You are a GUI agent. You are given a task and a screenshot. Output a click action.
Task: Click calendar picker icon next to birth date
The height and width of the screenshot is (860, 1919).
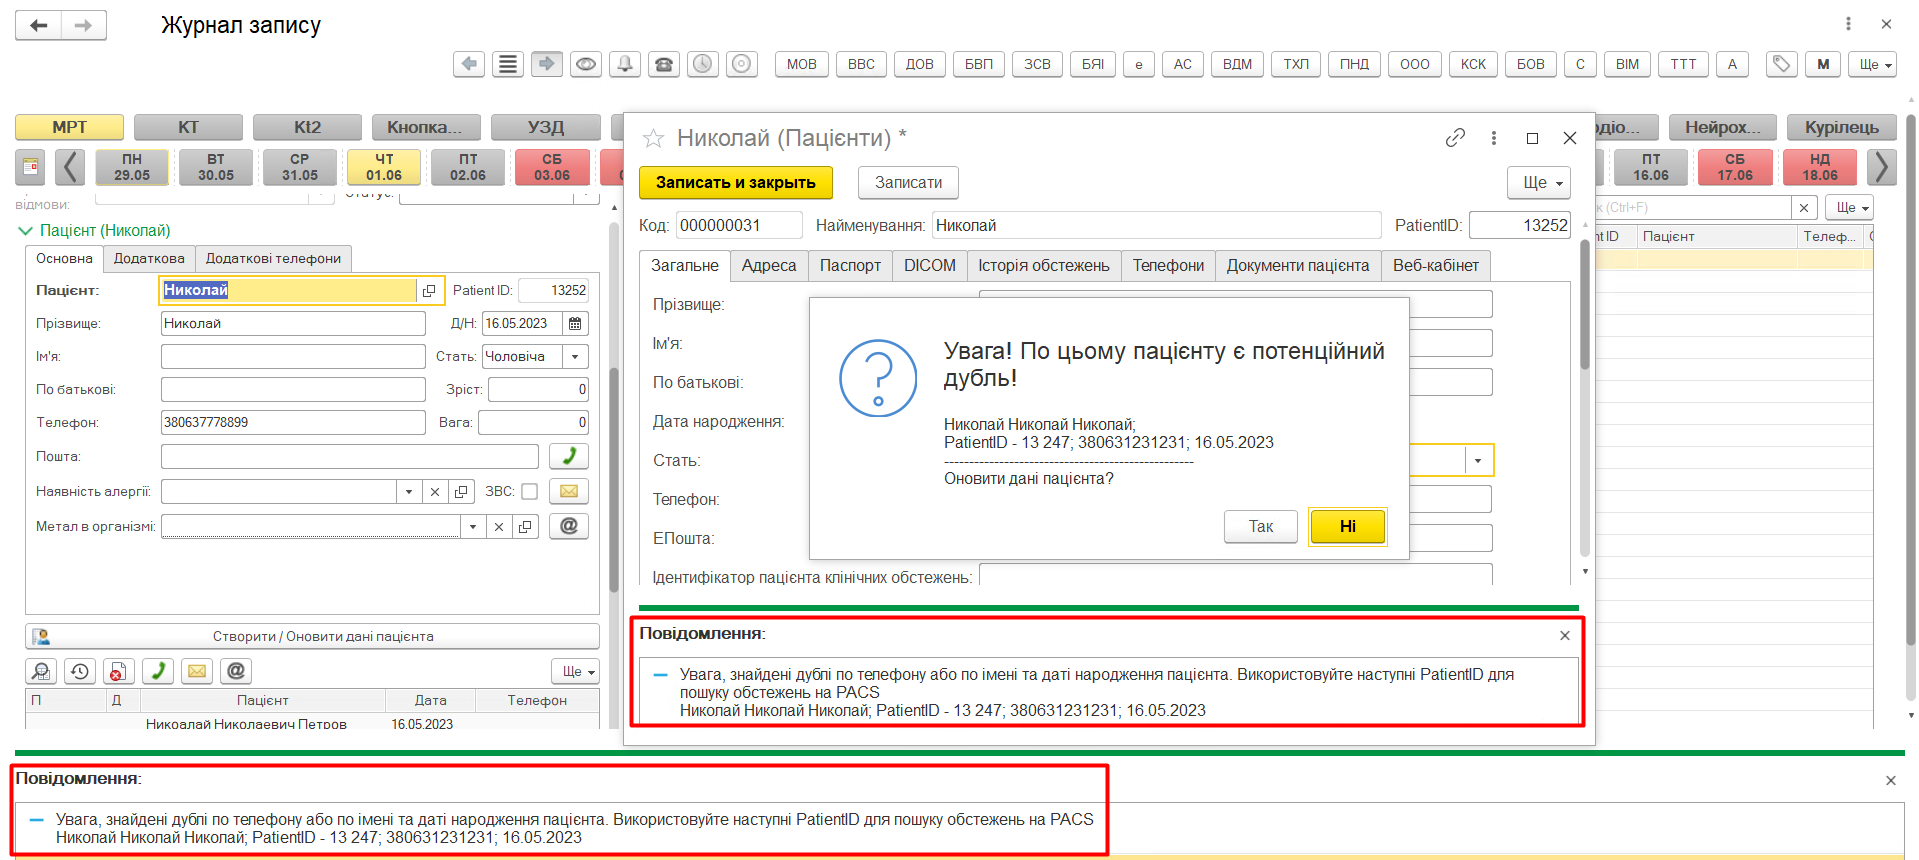[575, 323]
